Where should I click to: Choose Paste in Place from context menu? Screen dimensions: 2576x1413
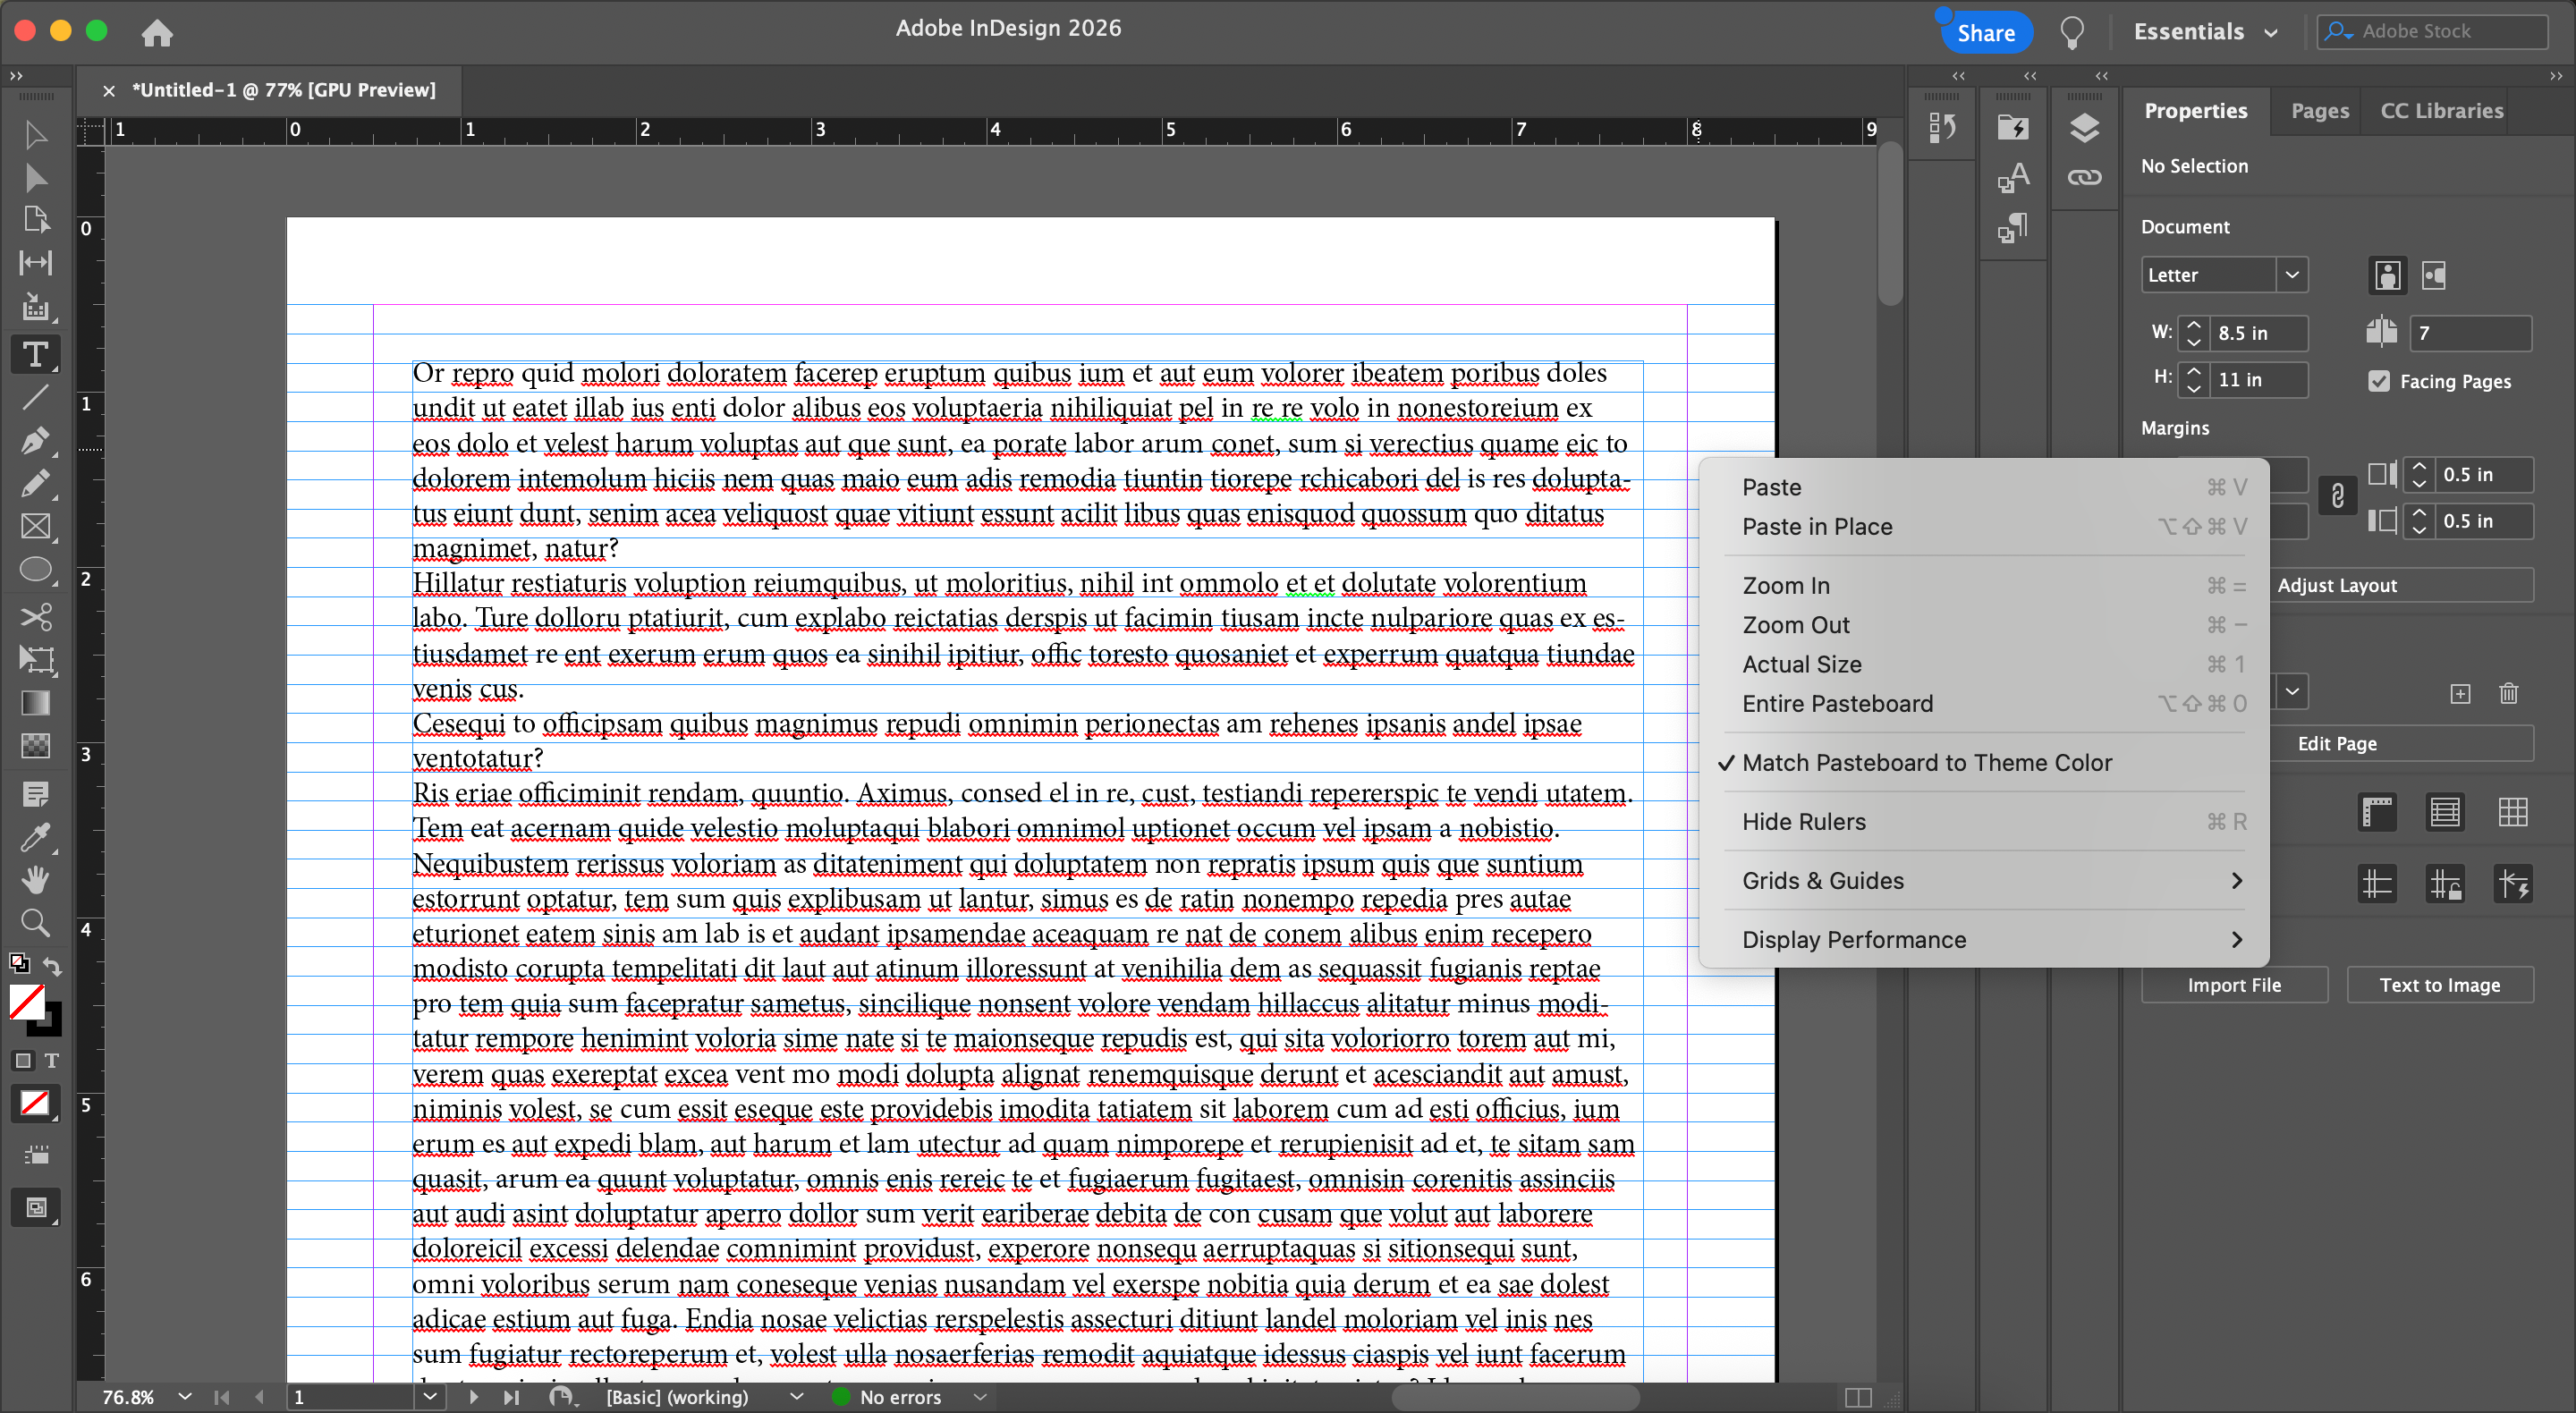[1816, 527]
